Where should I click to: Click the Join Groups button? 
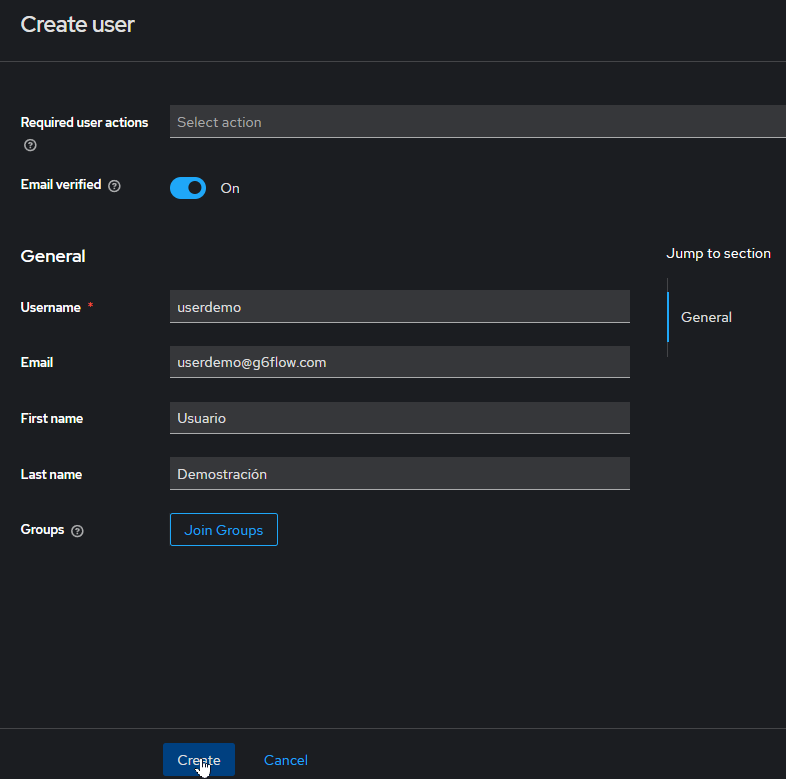[x=224, y=530]
